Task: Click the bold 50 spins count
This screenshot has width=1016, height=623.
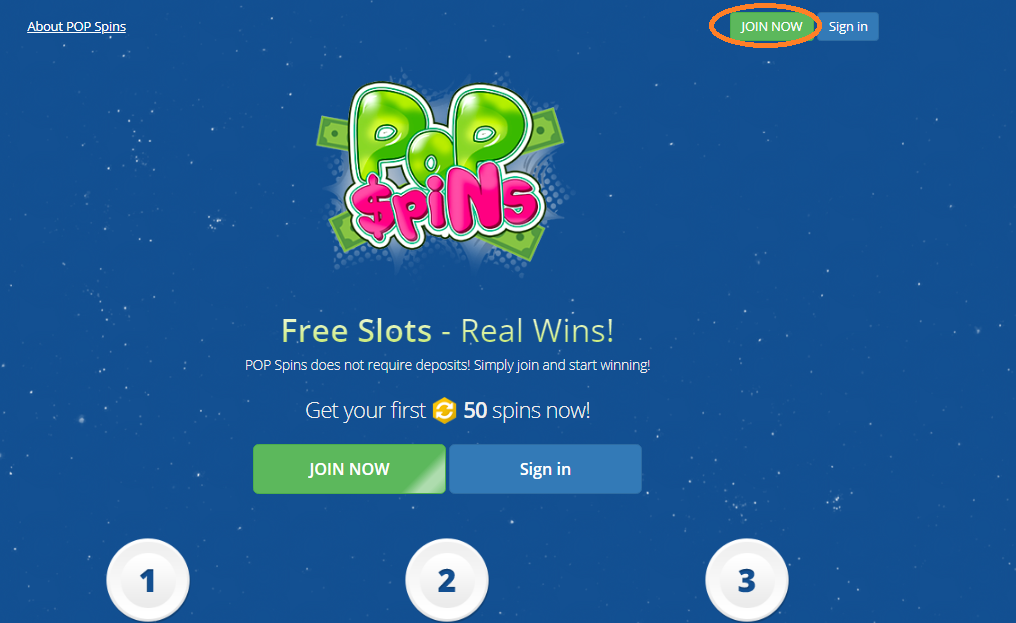Action: 475,410
